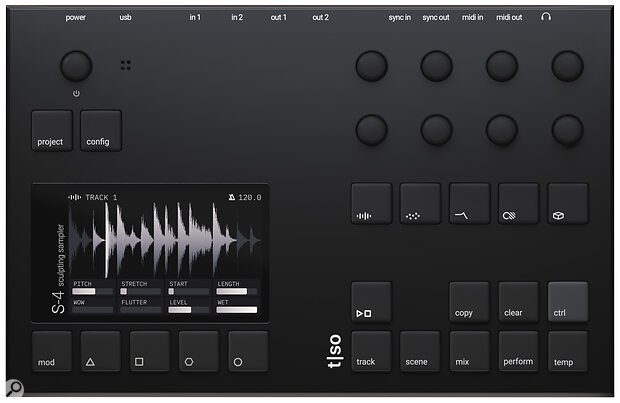The image size is (620, 403).
Task: Select the waveform sample icon button
Action: [372, 204]
